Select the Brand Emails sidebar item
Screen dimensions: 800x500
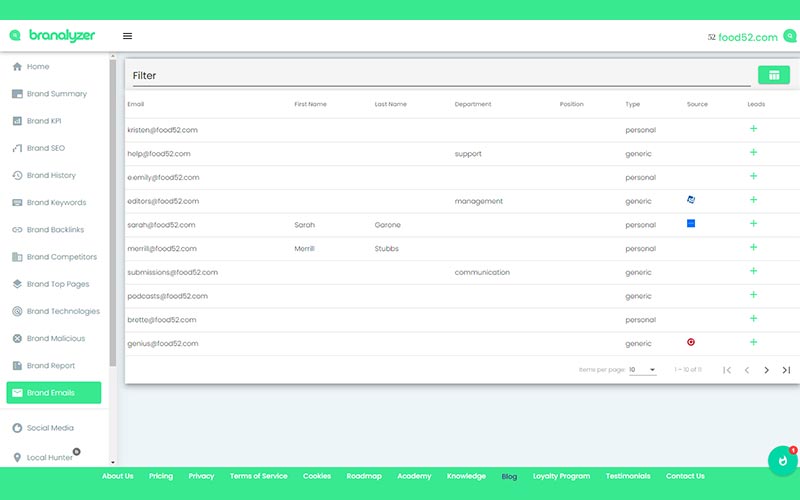tap(54, 393)
